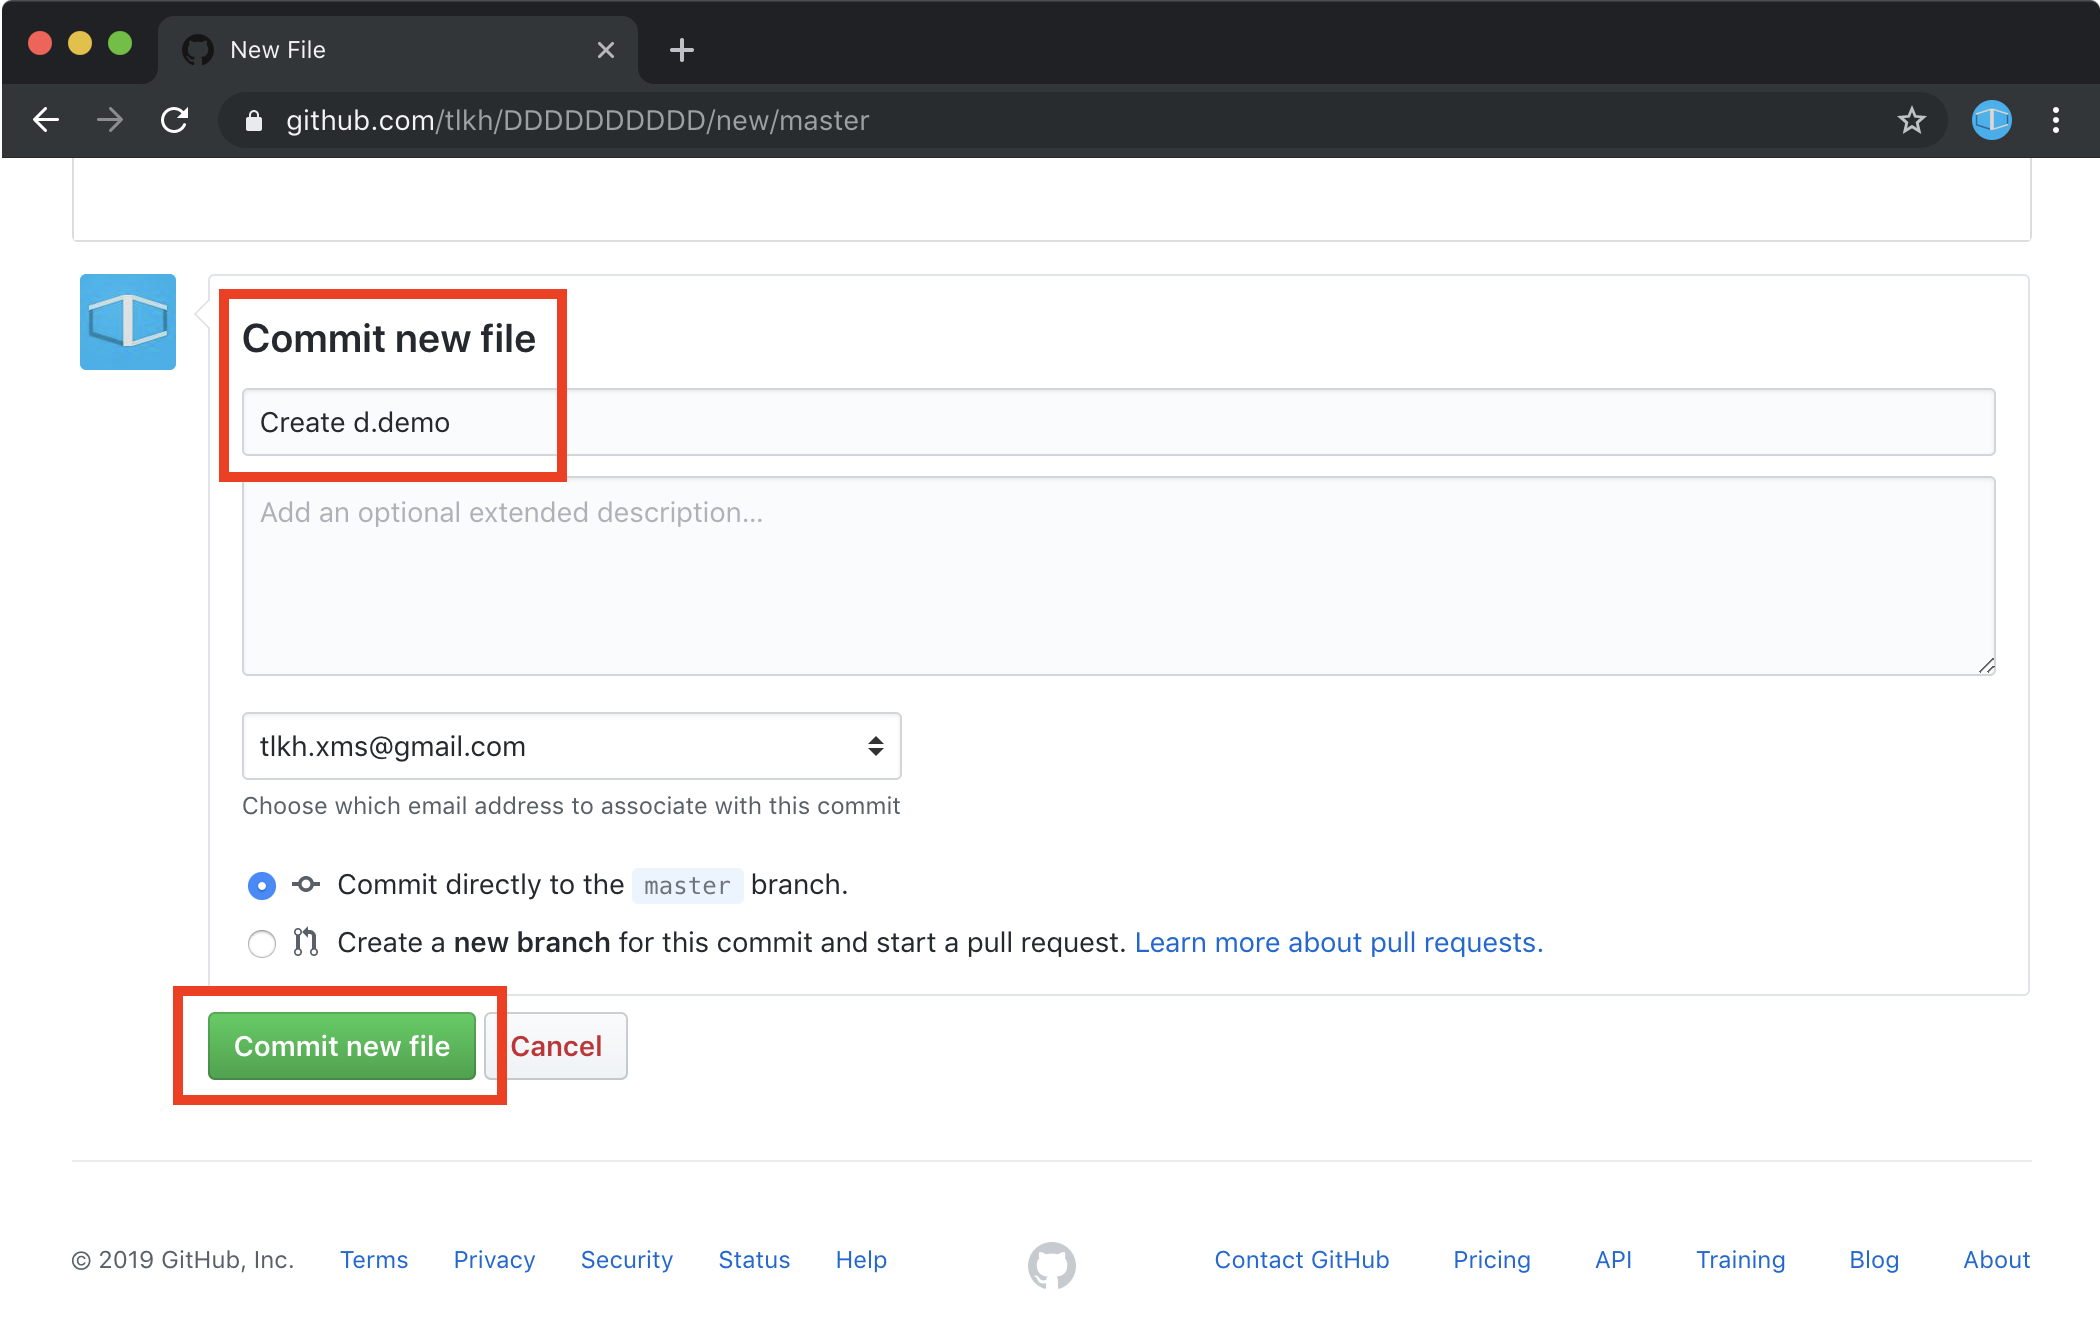Click the Create d.demo commit message field
2100x1342 pixels.
point(1117,423)
